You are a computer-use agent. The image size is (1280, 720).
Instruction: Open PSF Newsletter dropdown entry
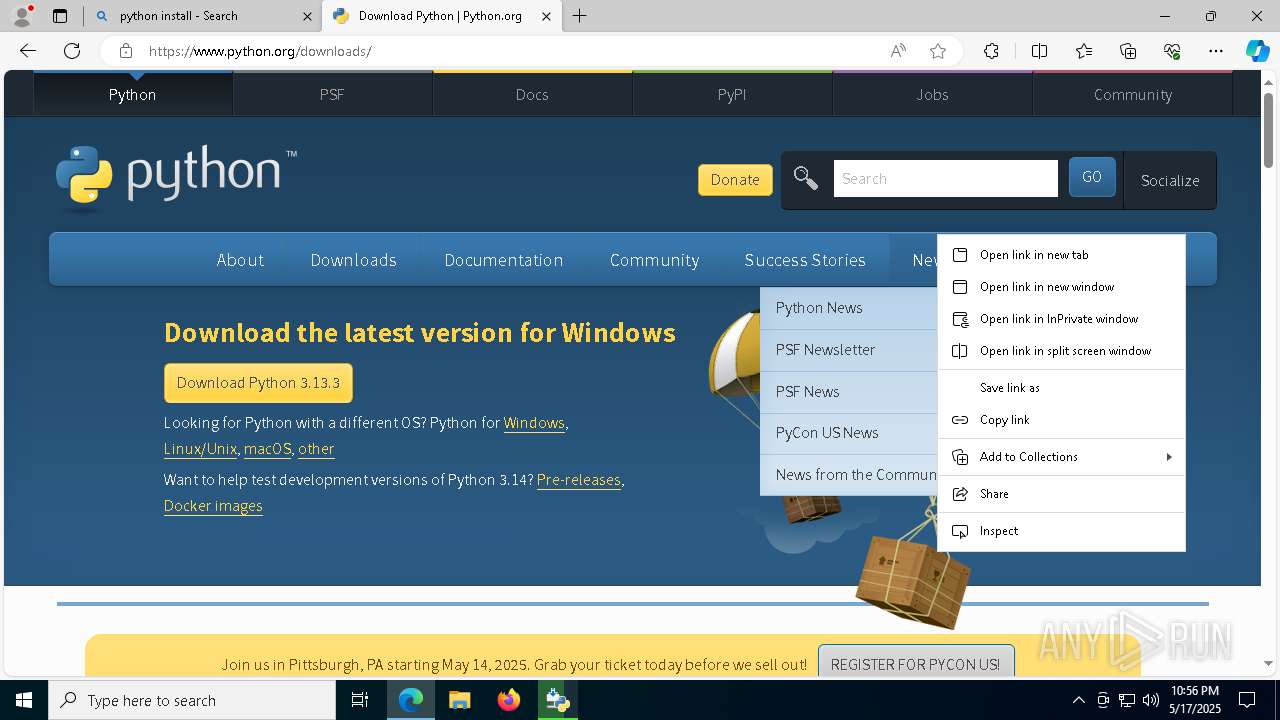coord(849,350)
